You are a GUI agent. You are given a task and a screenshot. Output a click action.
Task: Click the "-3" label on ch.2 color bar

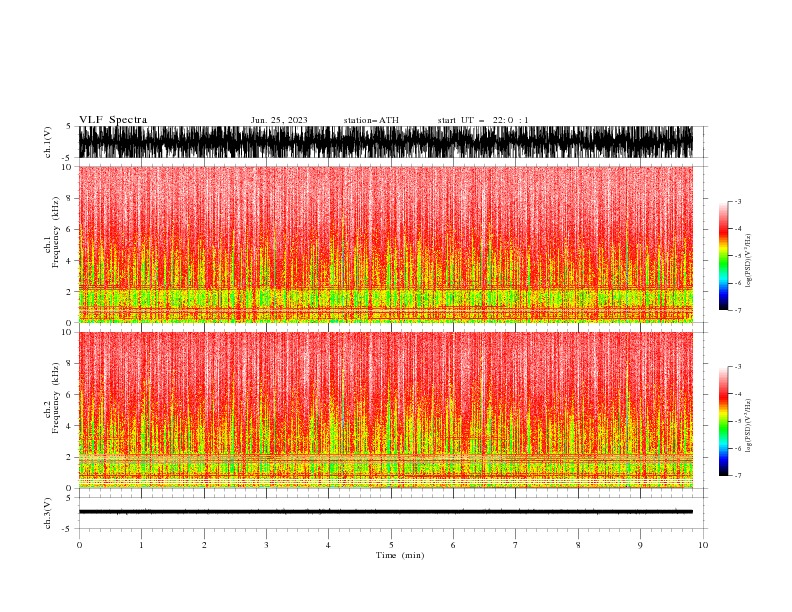coord(738,367)
